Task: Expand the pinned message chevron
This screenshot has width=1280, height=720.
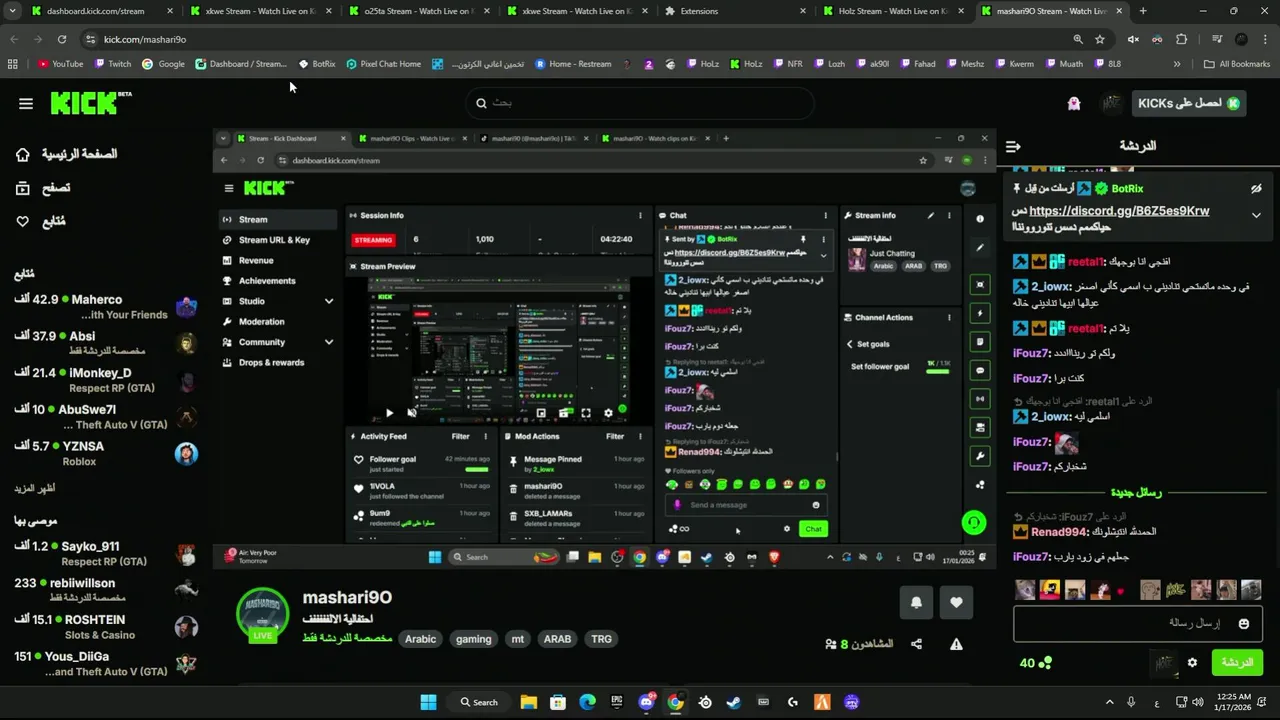Action: coord(1256,215)
